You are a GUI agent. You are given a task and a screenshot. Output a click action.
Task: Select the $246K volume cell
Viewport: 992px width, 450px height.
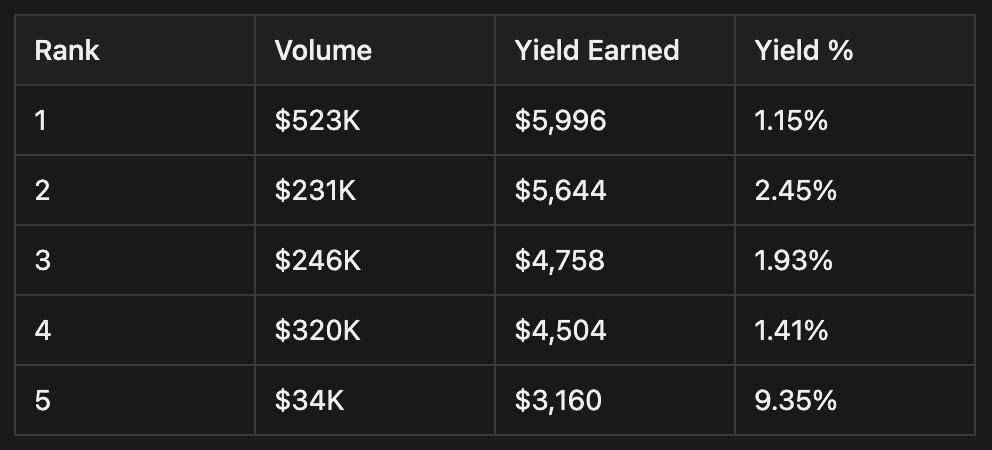318,261
